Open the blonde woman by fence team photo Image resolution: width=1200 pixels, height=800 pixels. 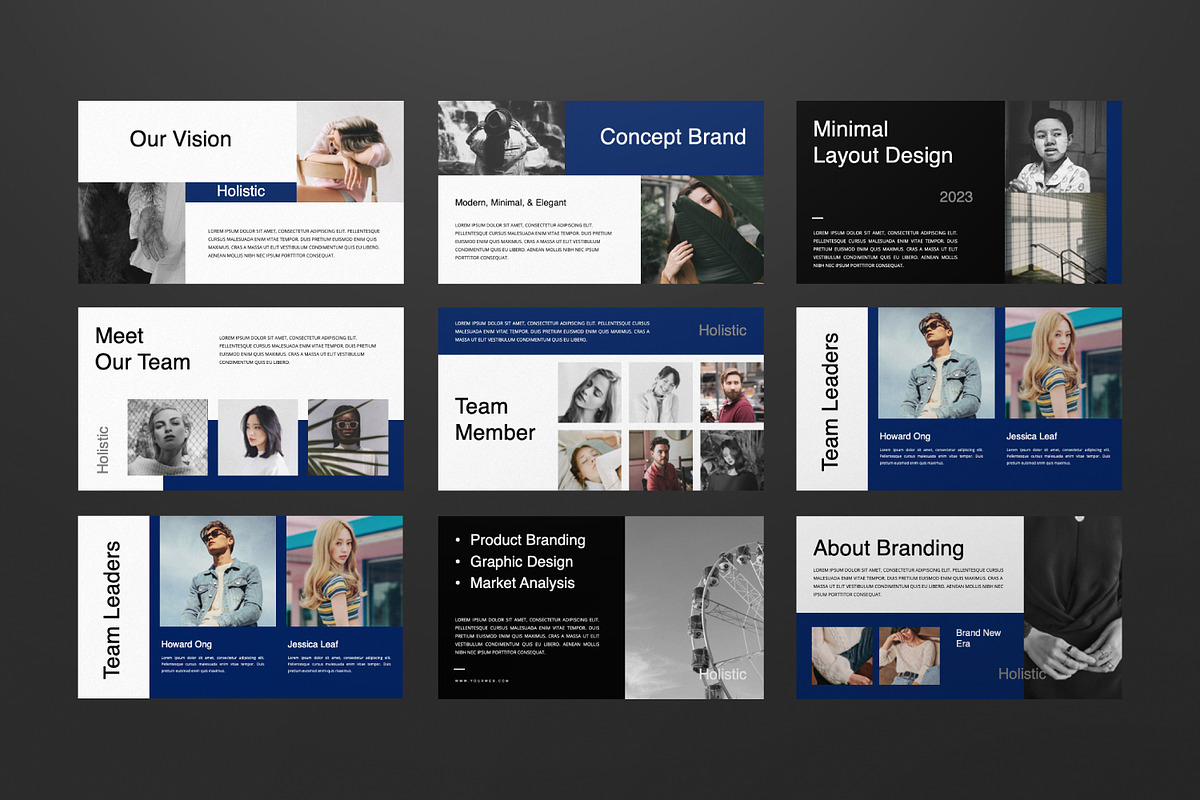pyautogui.click(x=168, y=438)
